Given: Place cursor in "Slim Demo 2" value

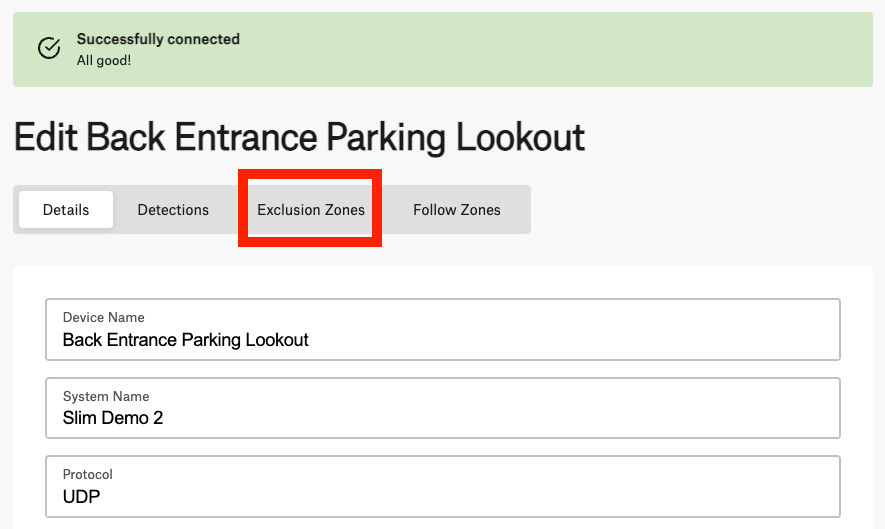Looking at the screenshot, I should point(113,418).
